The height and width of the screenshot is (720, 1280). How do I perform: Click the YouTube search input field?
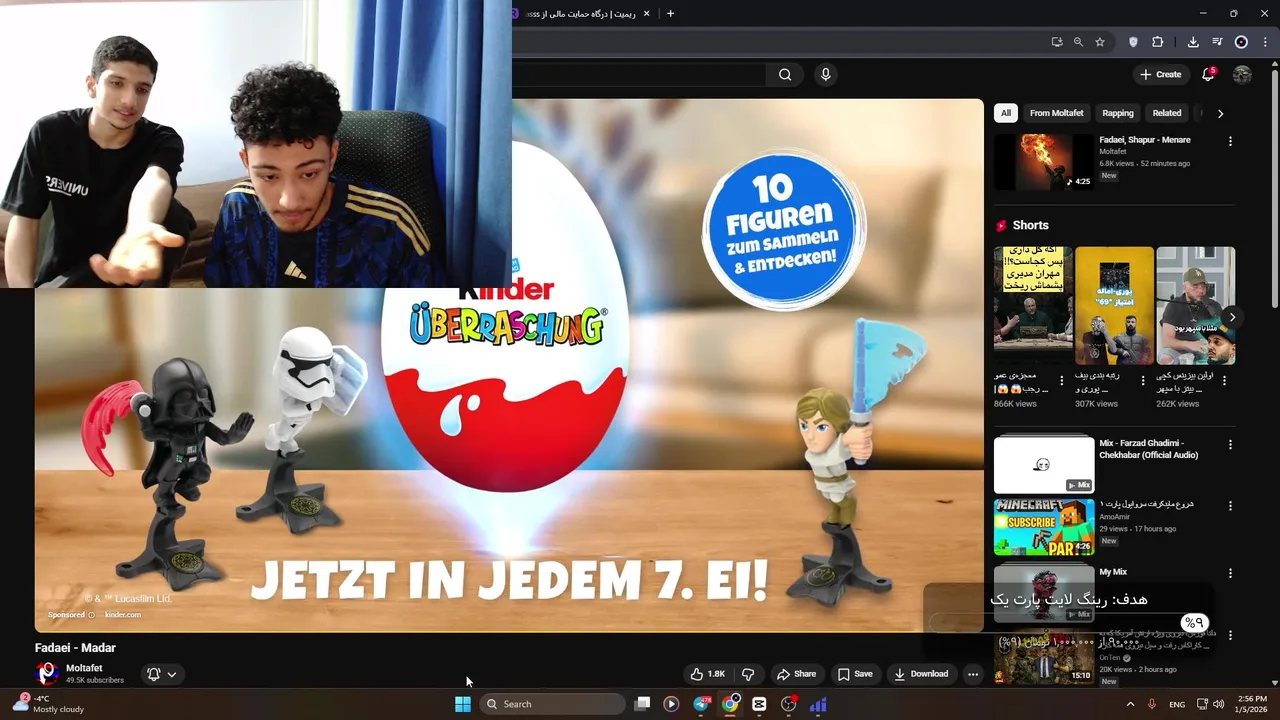(x=638, y=74)
